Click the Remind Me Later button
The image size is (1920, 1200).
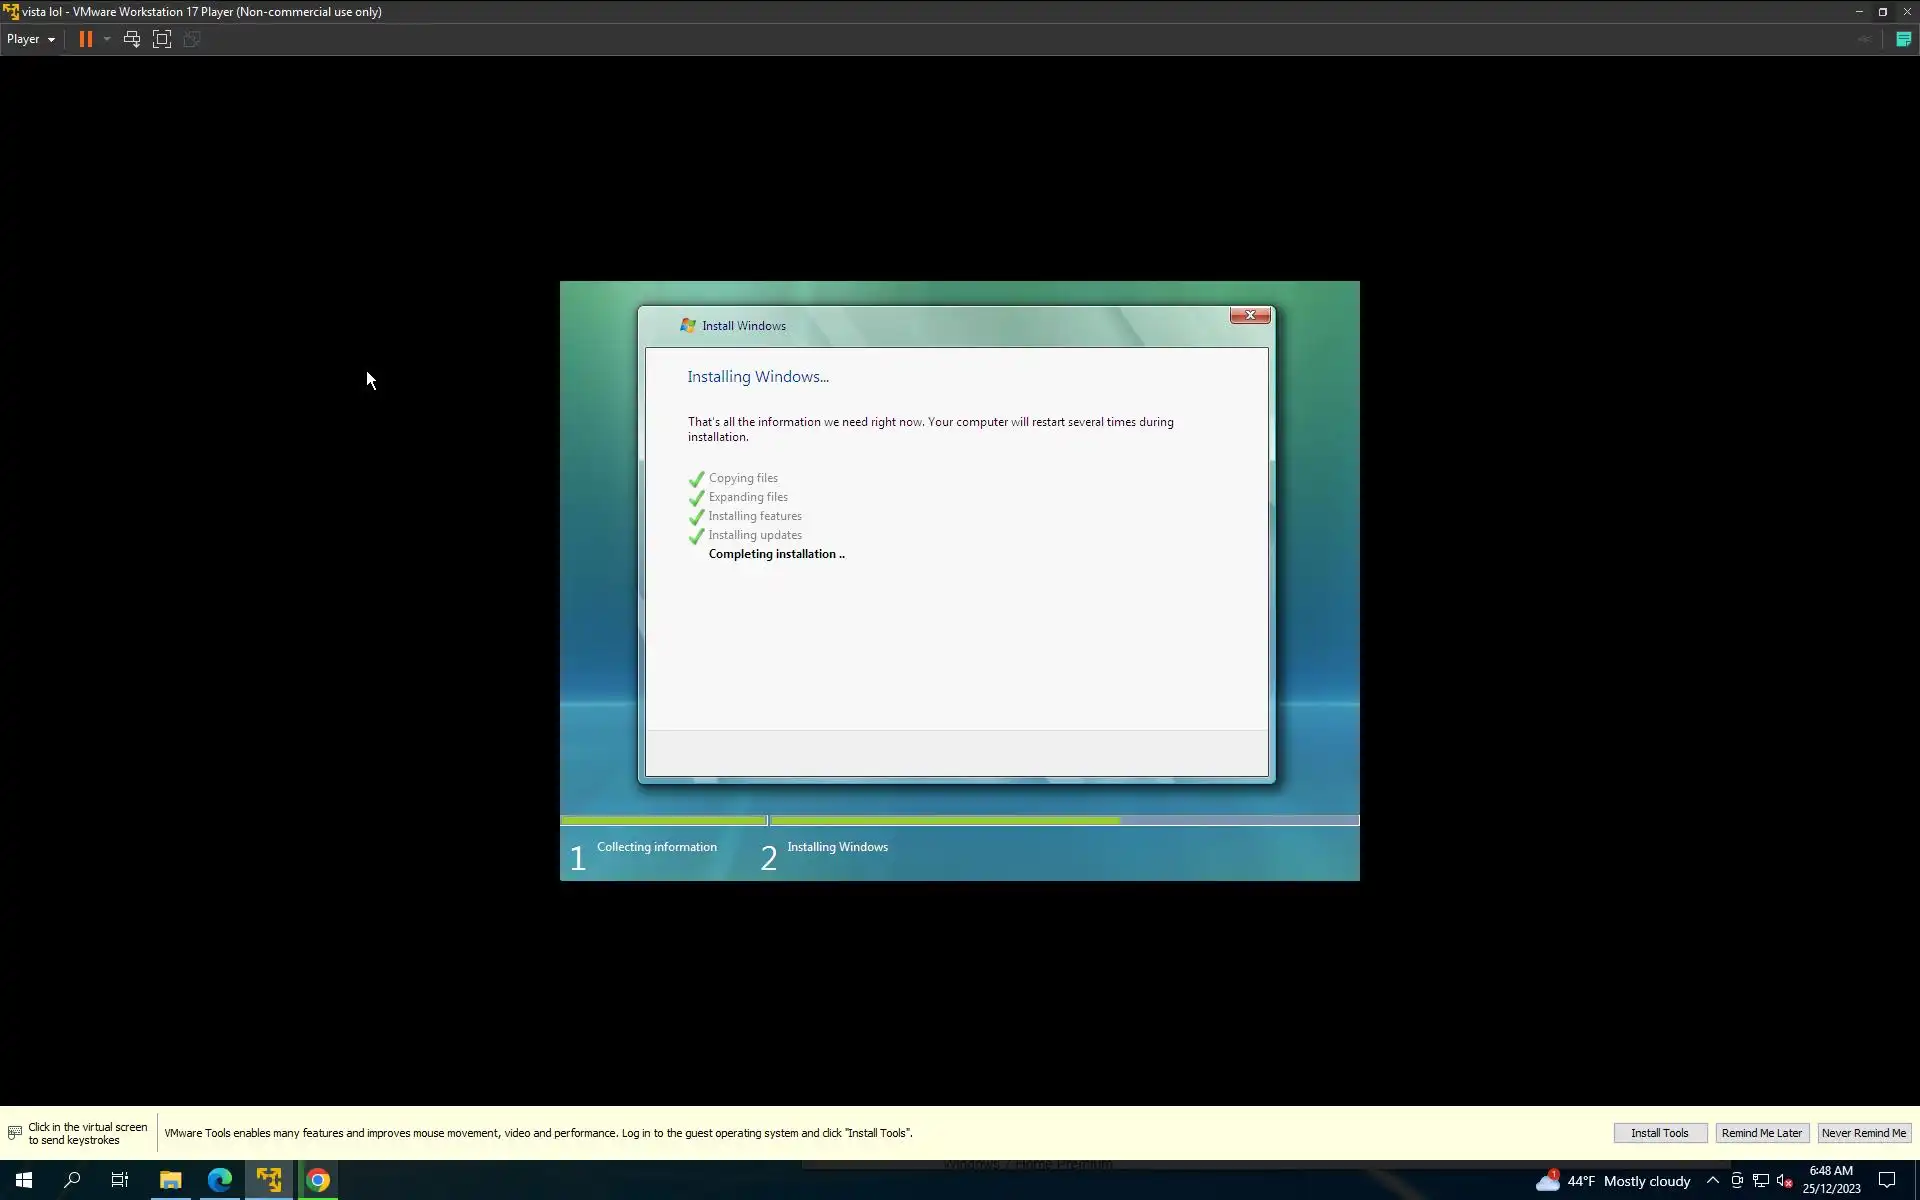[1761, 1133]
